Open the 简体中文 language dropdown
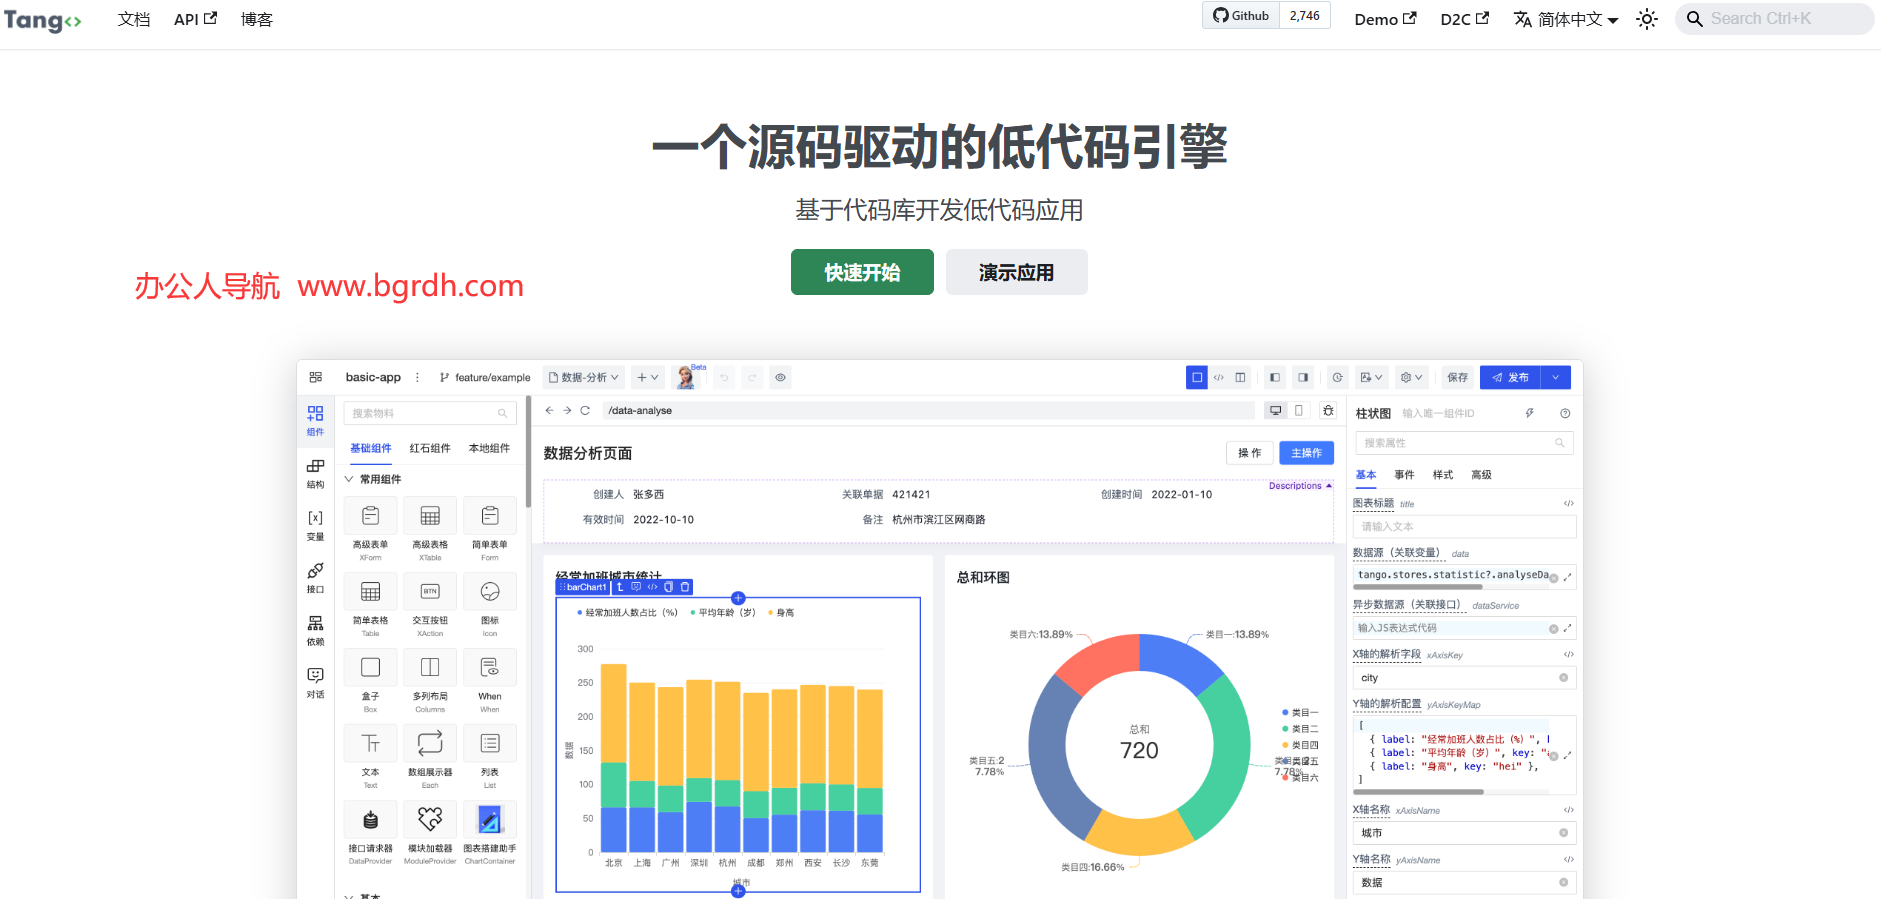The height and width of the screenshot is (899, 1881). (1566, 19)
